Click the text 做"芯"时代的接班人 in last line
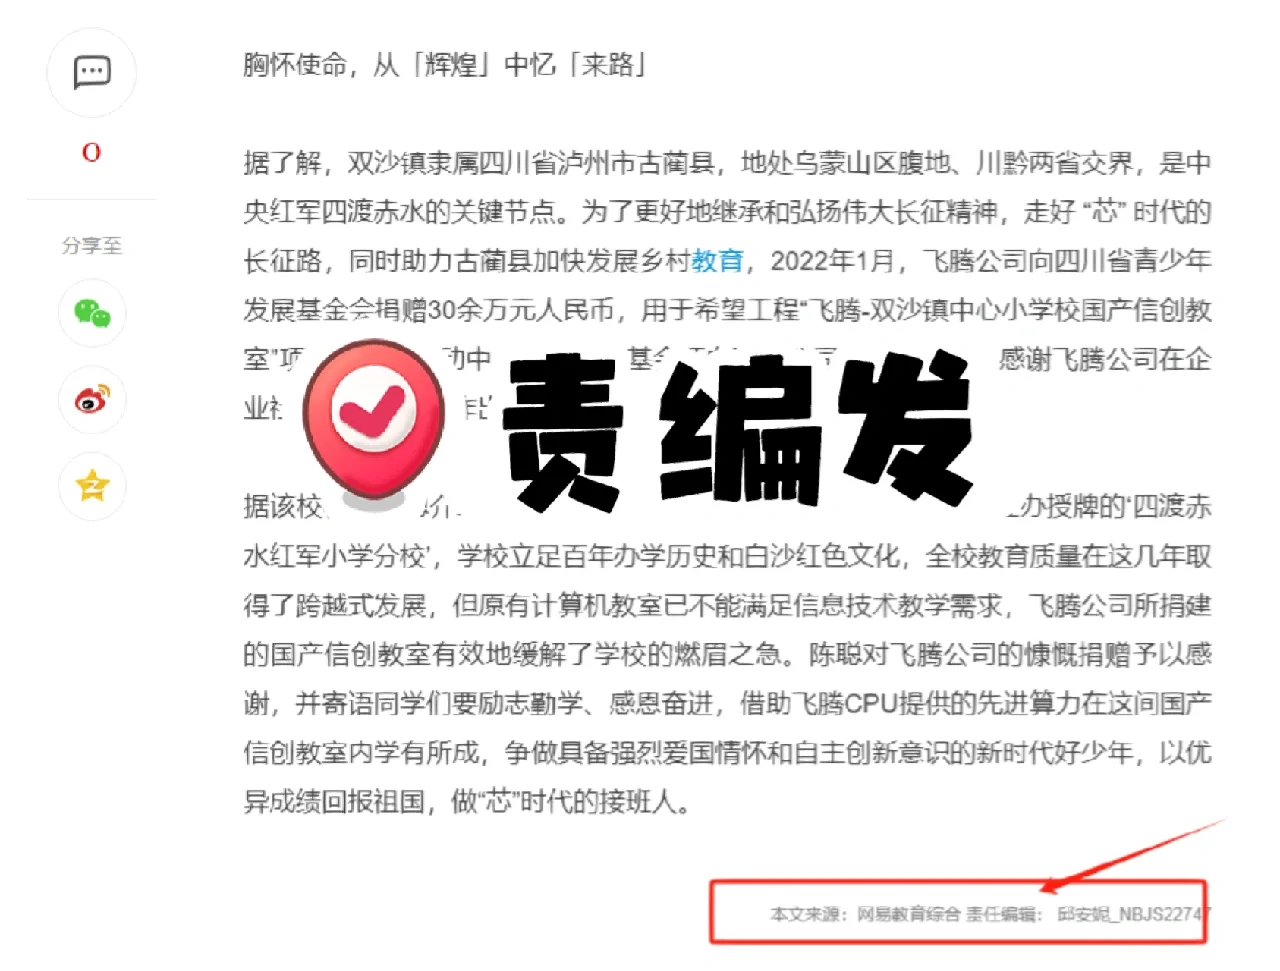This screenshot has width=1280, height=971. pyautogui.click(x=570, y=801)
